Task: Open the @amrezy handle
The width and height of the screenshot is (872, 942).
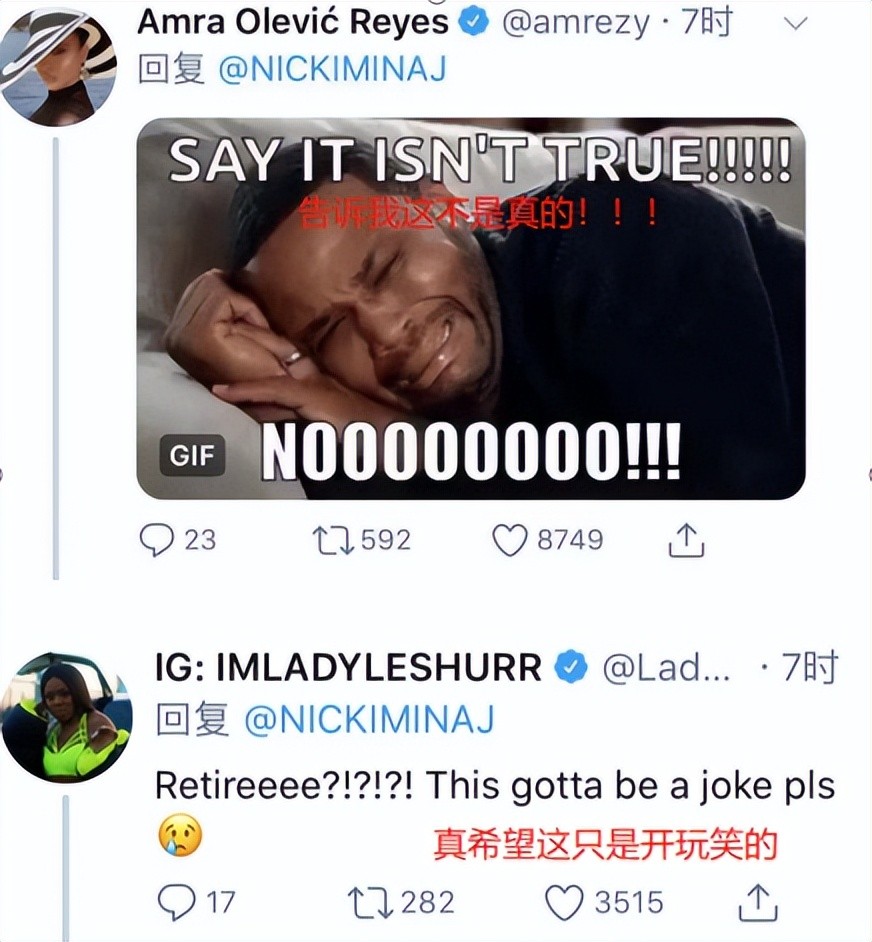Action: click(x=575, y=23)
